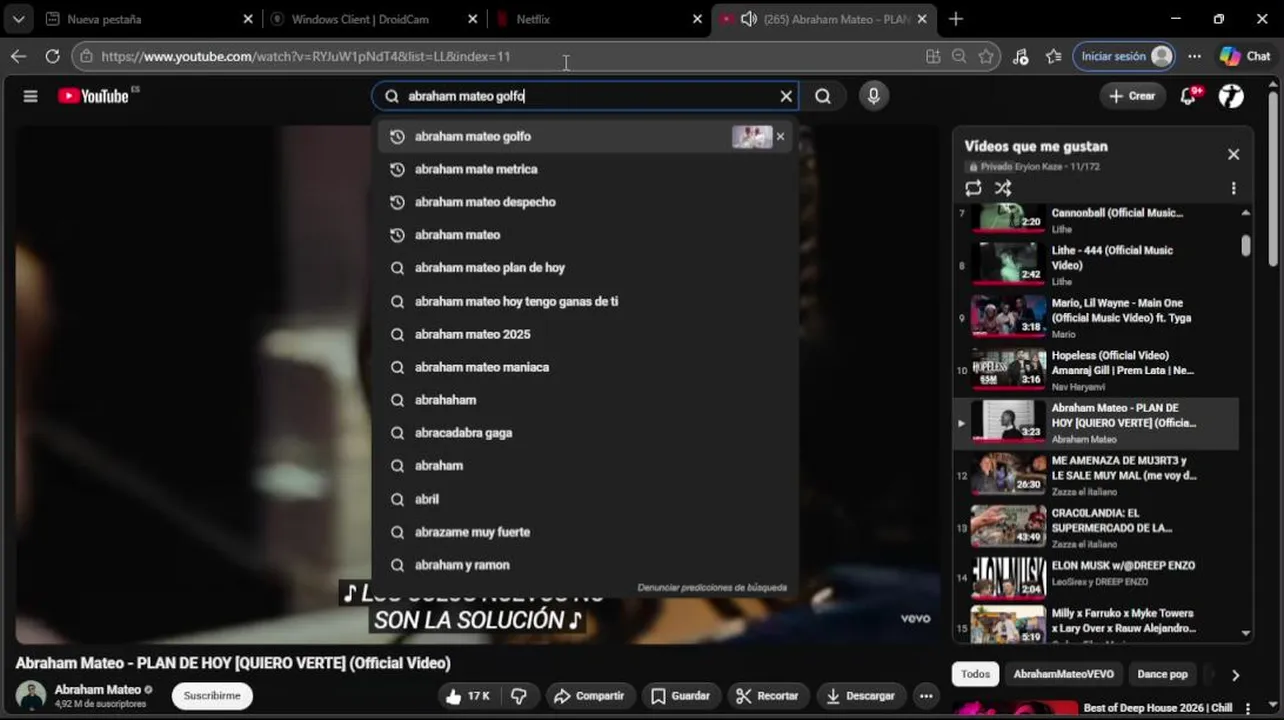Play Mario, Lil Wayne - Main One item

pos(1096,317)
